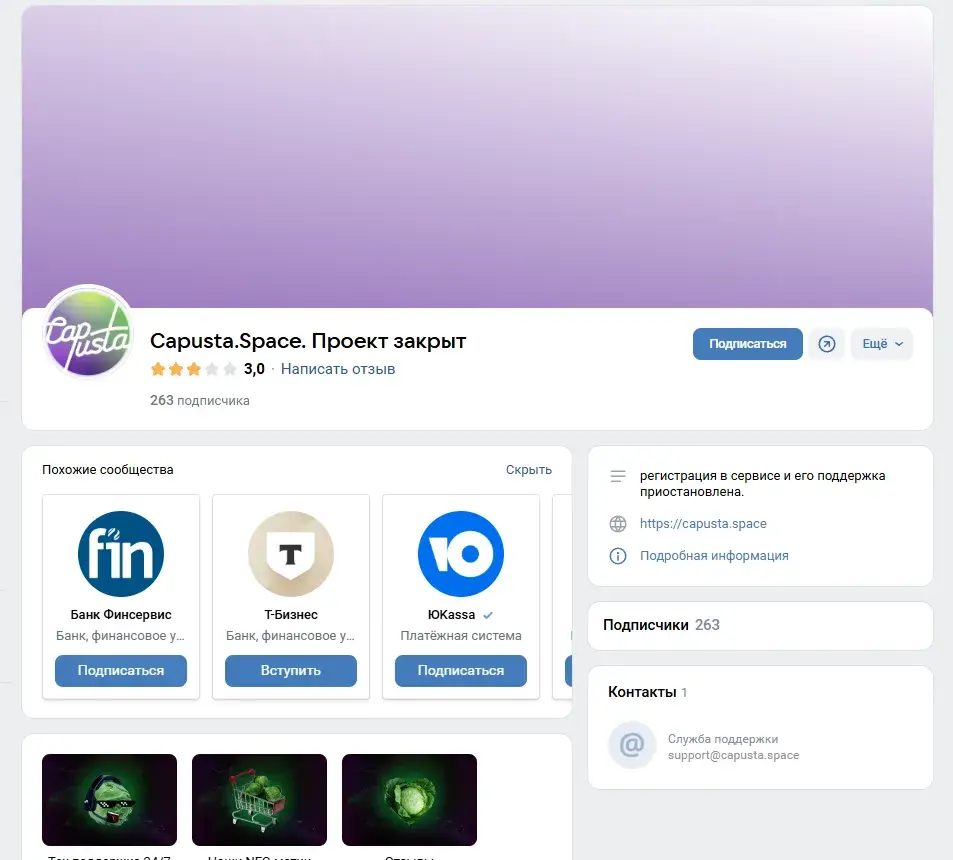Hide similar communities with Скрыть

(x=529, y=470)
